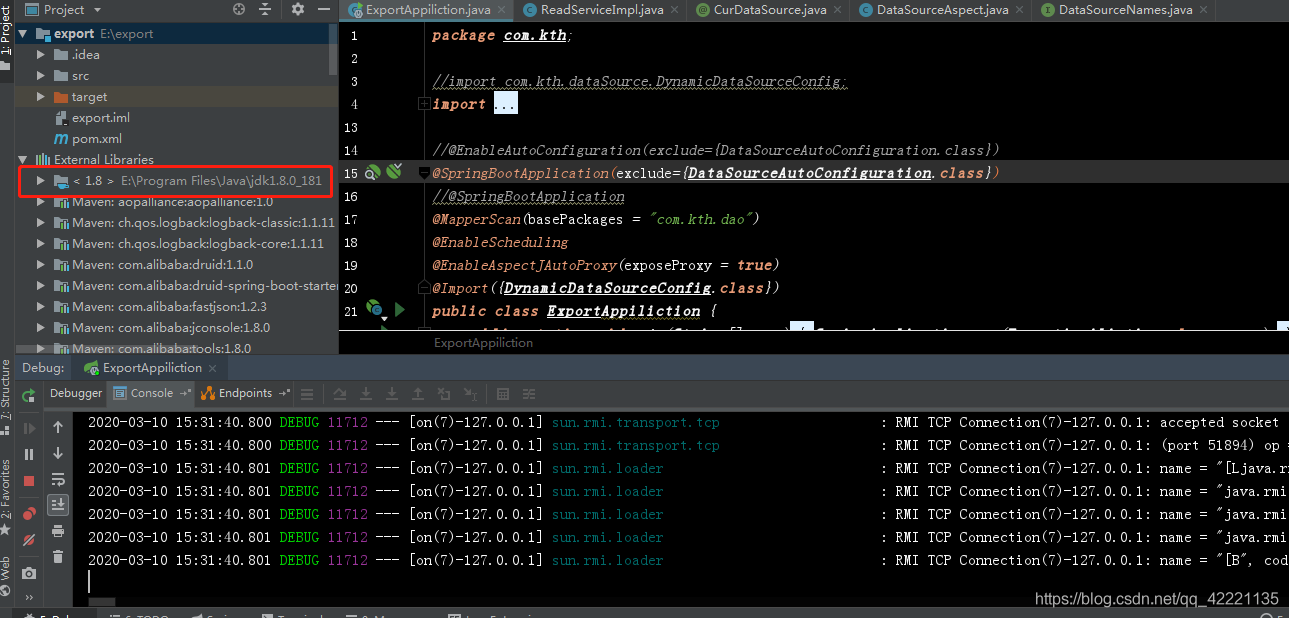This screenshot has height=618, width=1289.
Task: Switch to DataSourceNames.java tab
Action: (x=1125, y=10)
